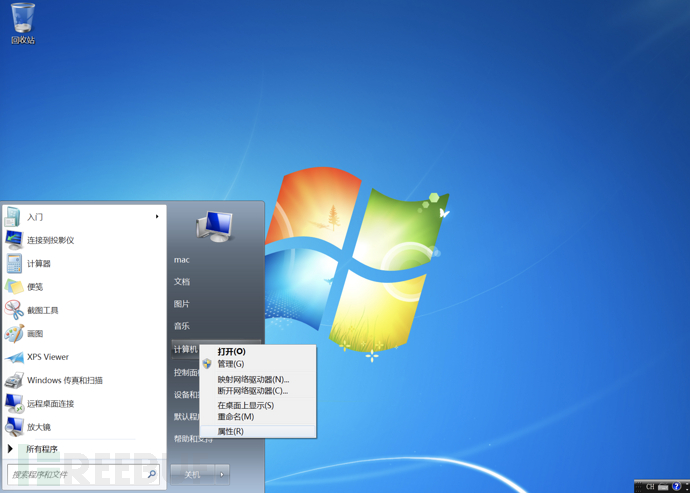This screenshot has width=690, height=493.
Task: Open 设备和打印机 link
Action: pos(187,394)
